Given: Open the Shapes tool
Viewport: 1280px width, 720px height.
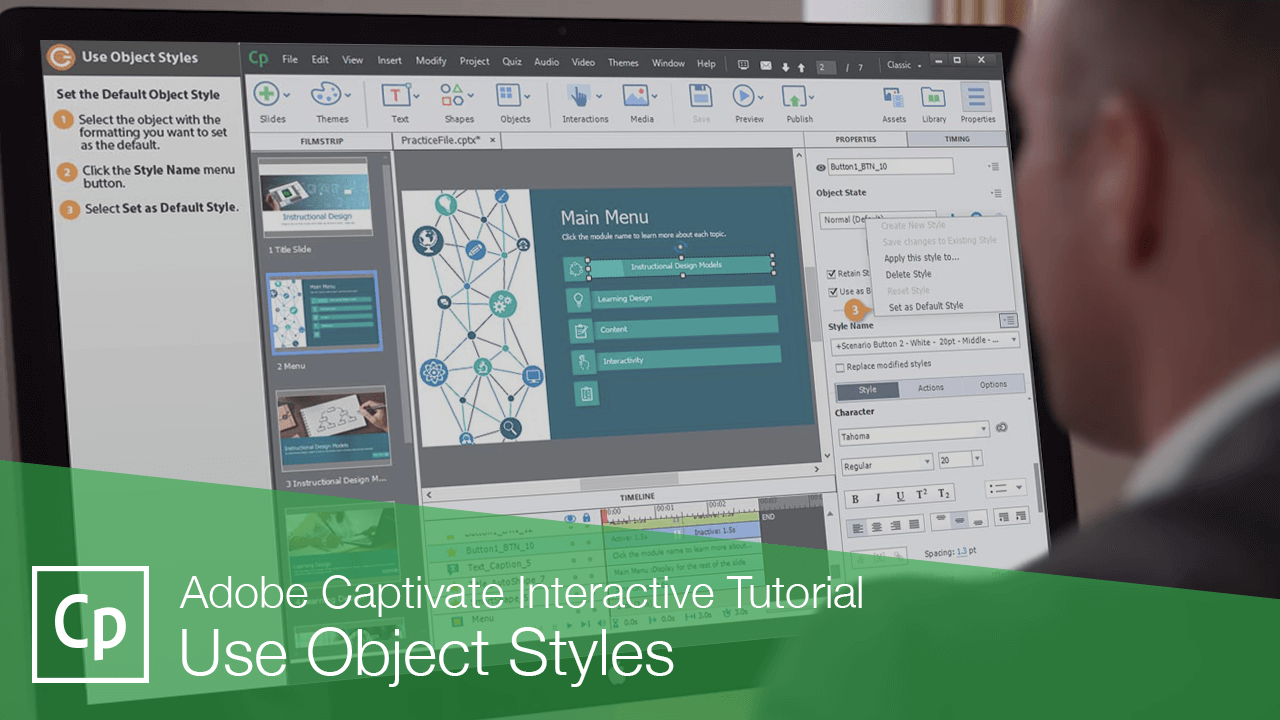Looking at the screenshot, I should [x=452, y=97].
